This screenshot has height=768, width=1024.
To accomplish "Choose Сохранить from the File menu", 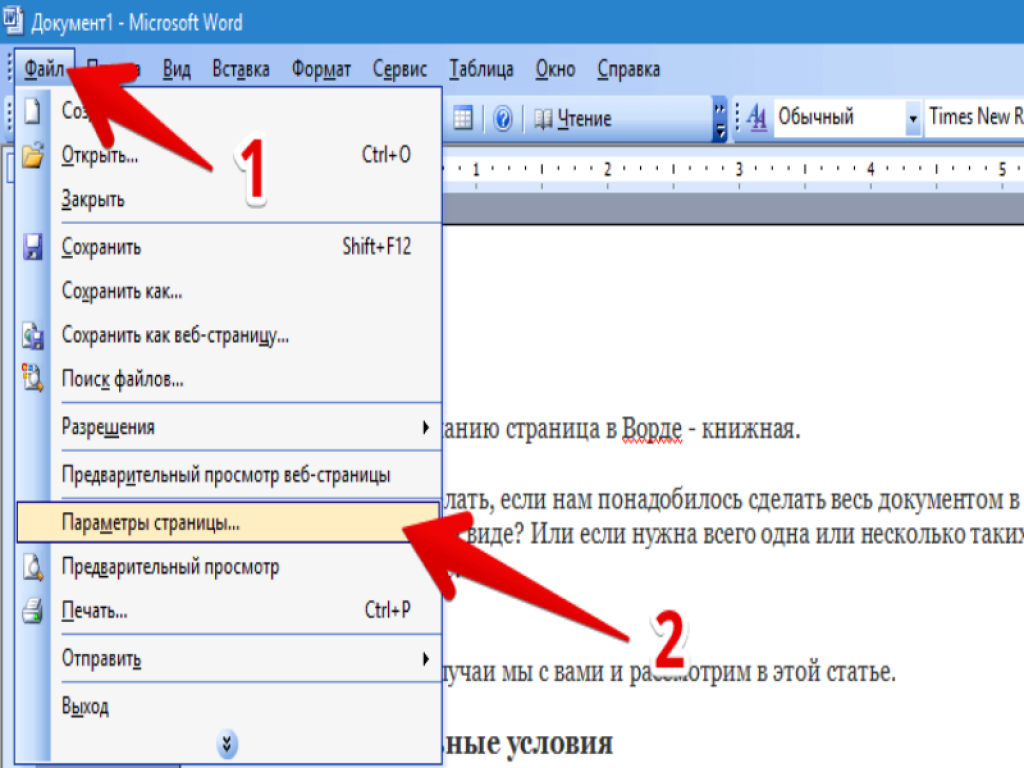I will pos(229,247).
